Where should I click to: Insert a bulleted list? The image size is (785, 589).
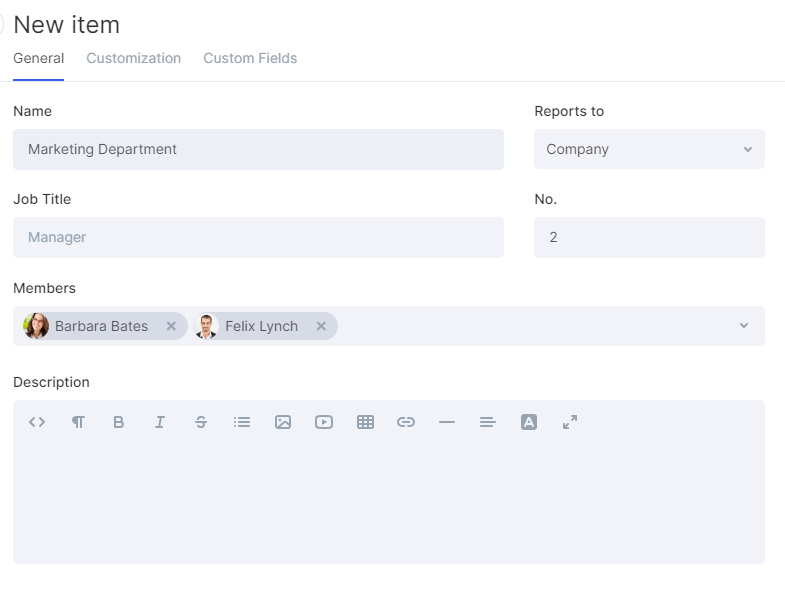[x=242, y=422]
